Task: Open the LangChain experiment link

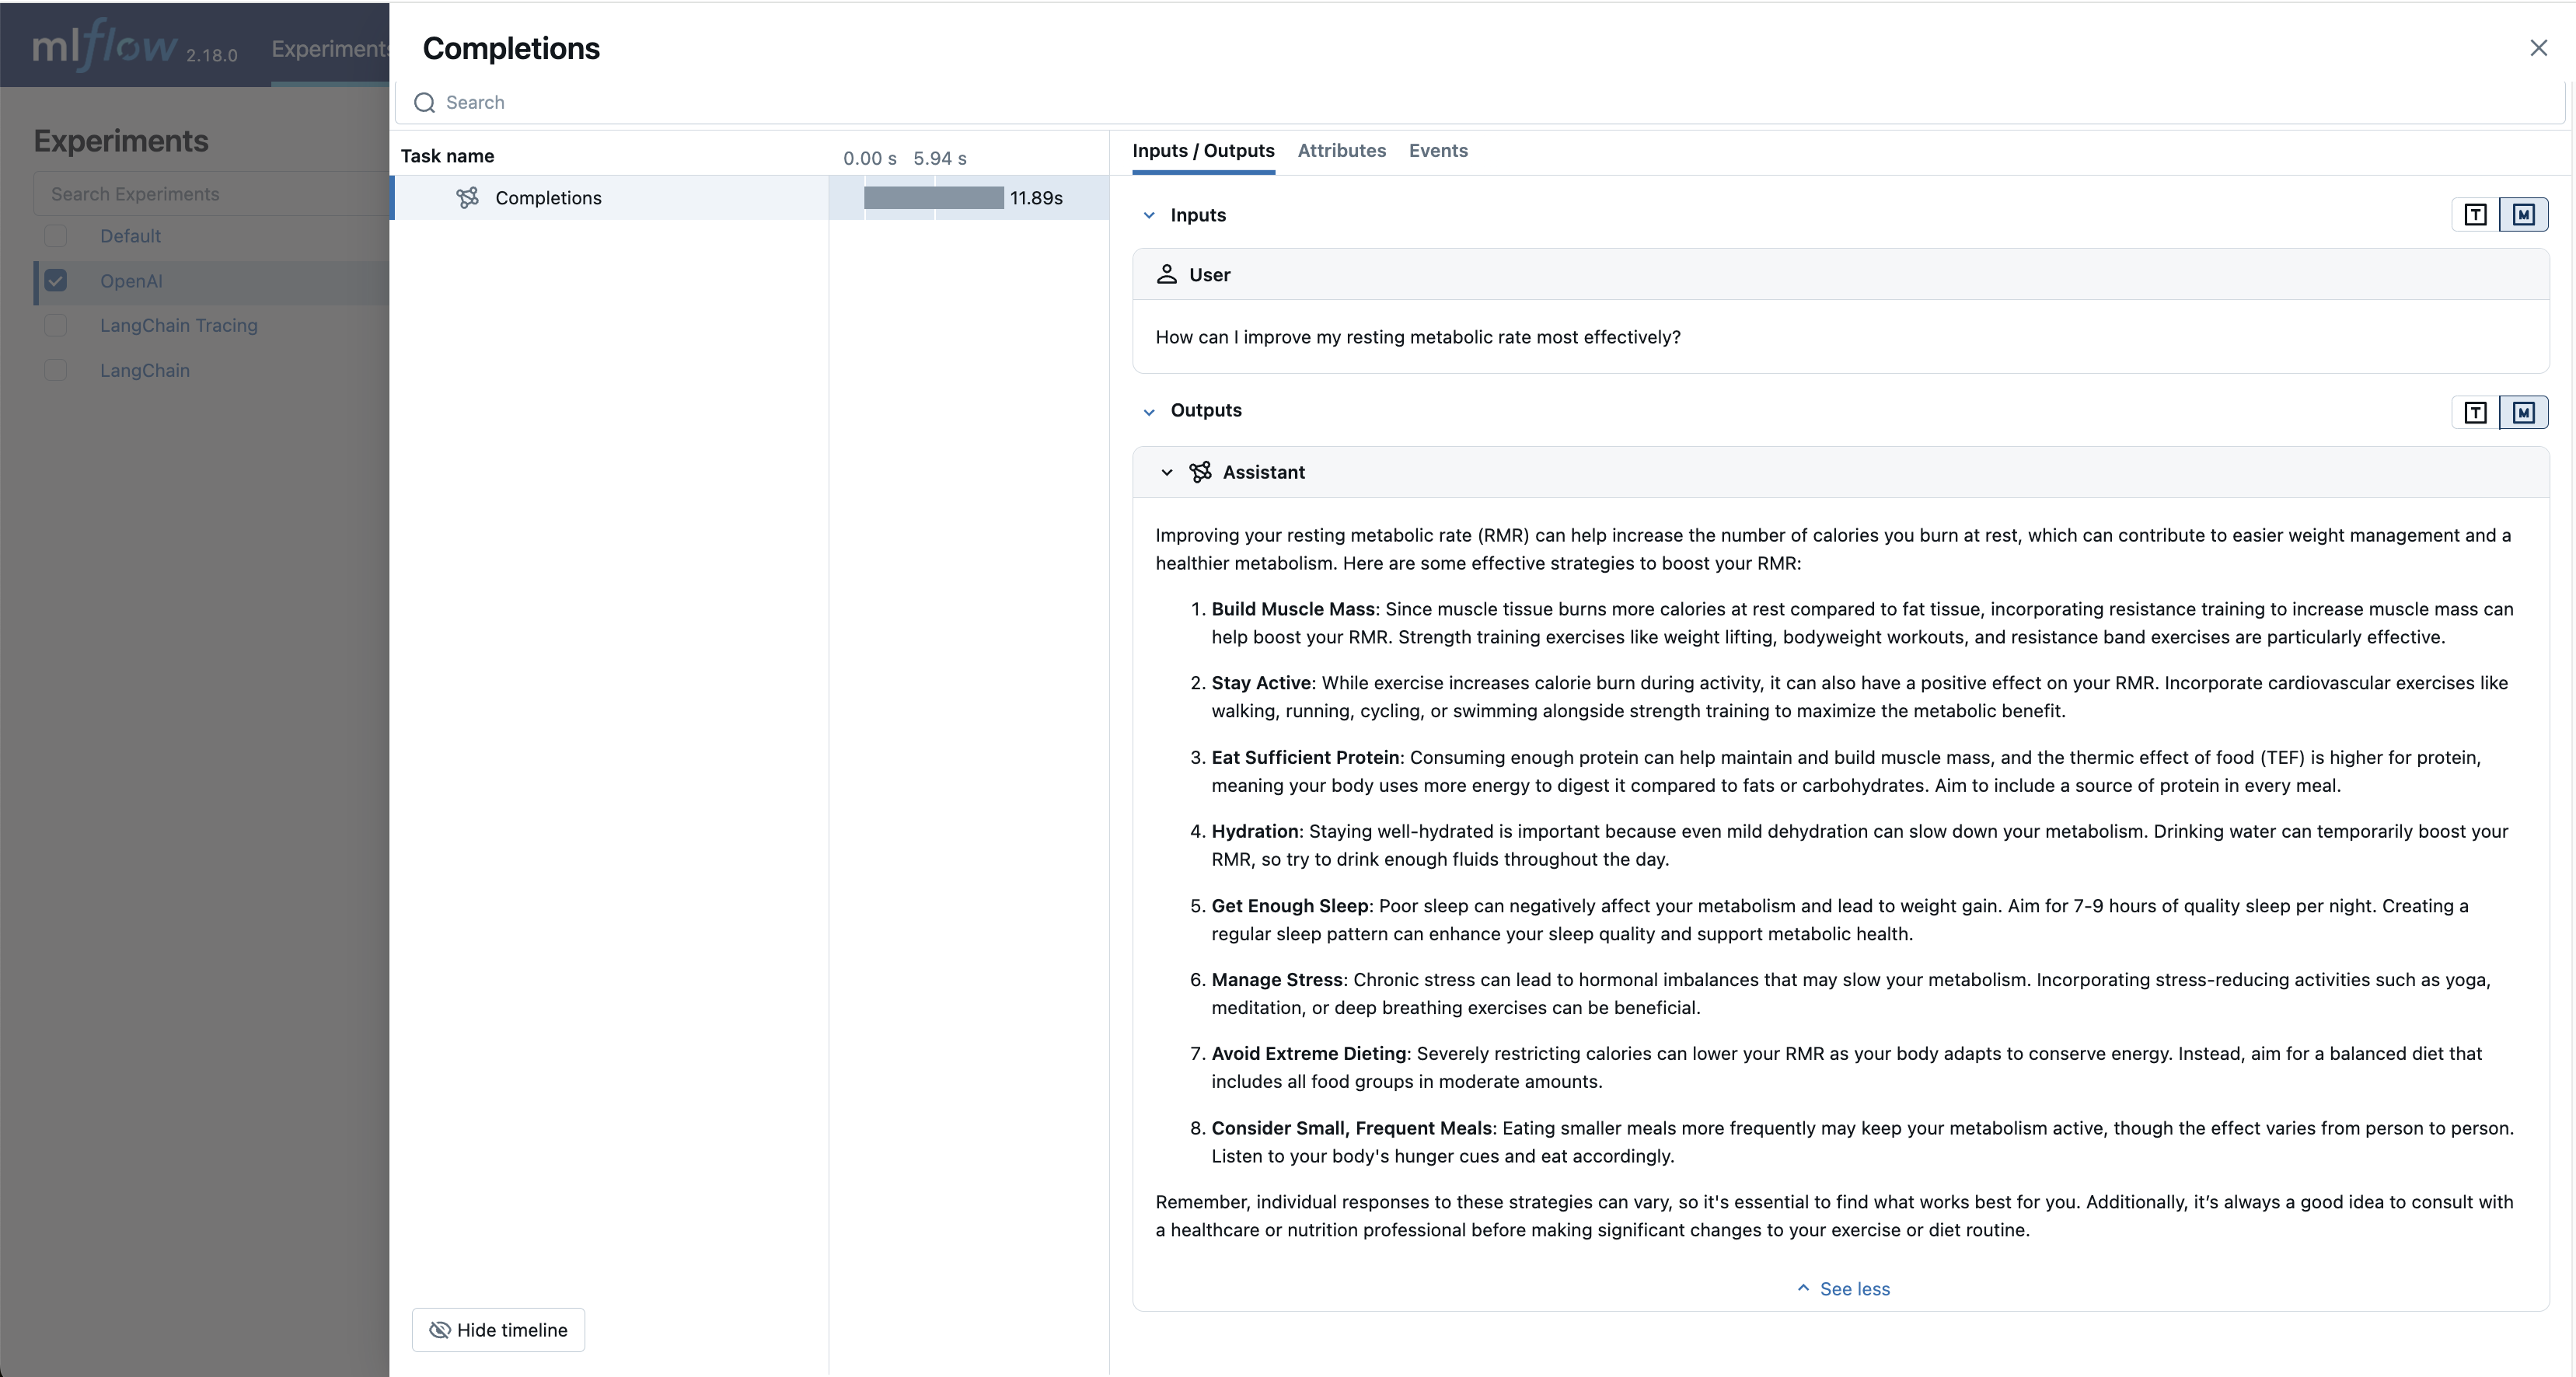Action: (x=145, y=370)
